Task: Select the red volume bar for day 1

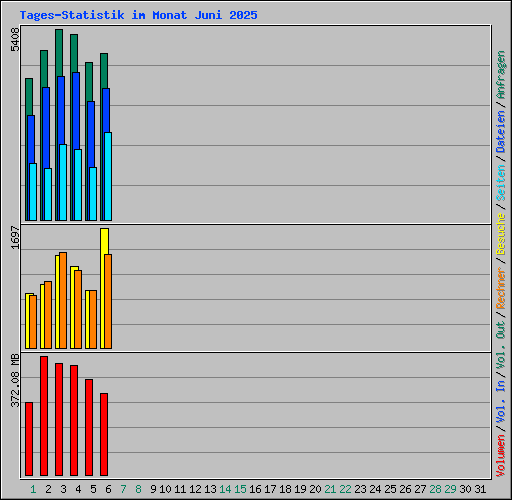Action: pos(29,439)
